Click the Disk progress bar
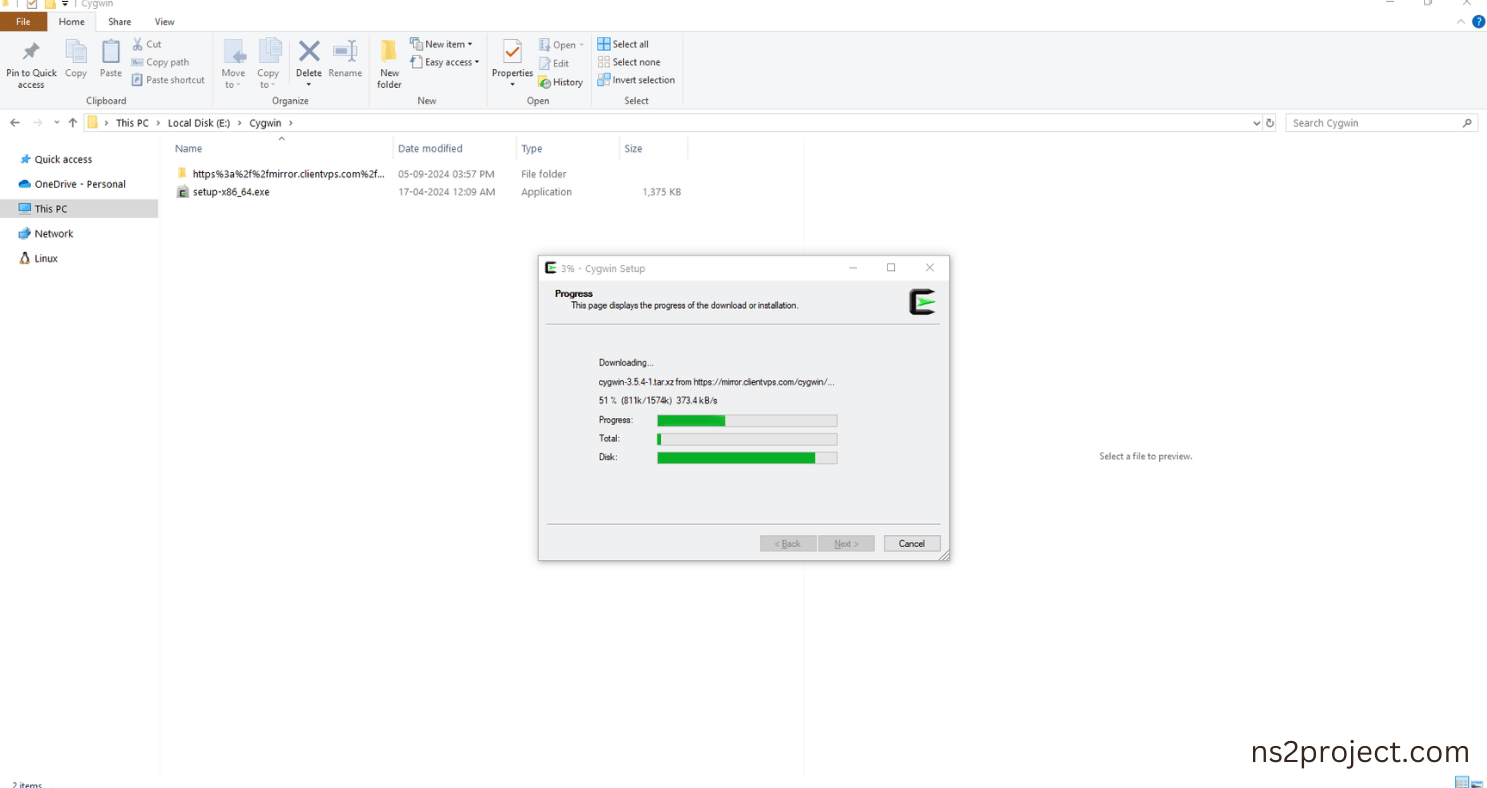The height and width of the screenshot is (788, 1487). point(747,457)
